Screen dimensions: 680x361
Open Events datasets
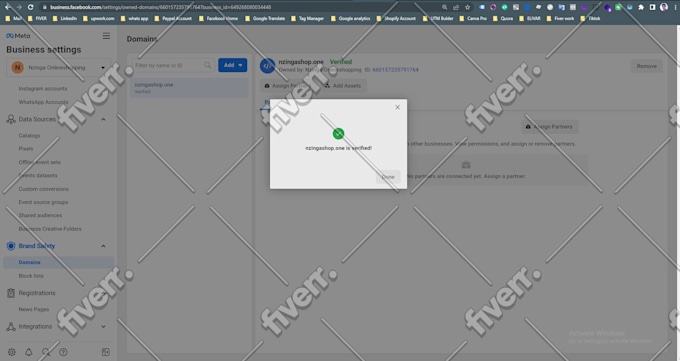click(x=38, y=175)
